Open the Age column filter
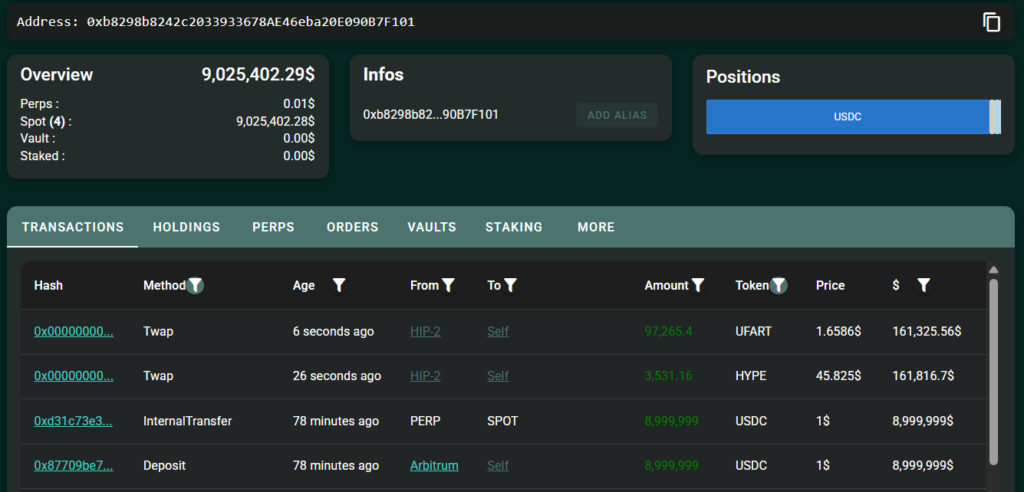The height and width of the screenshot is (492, 1024). (339, 286)
